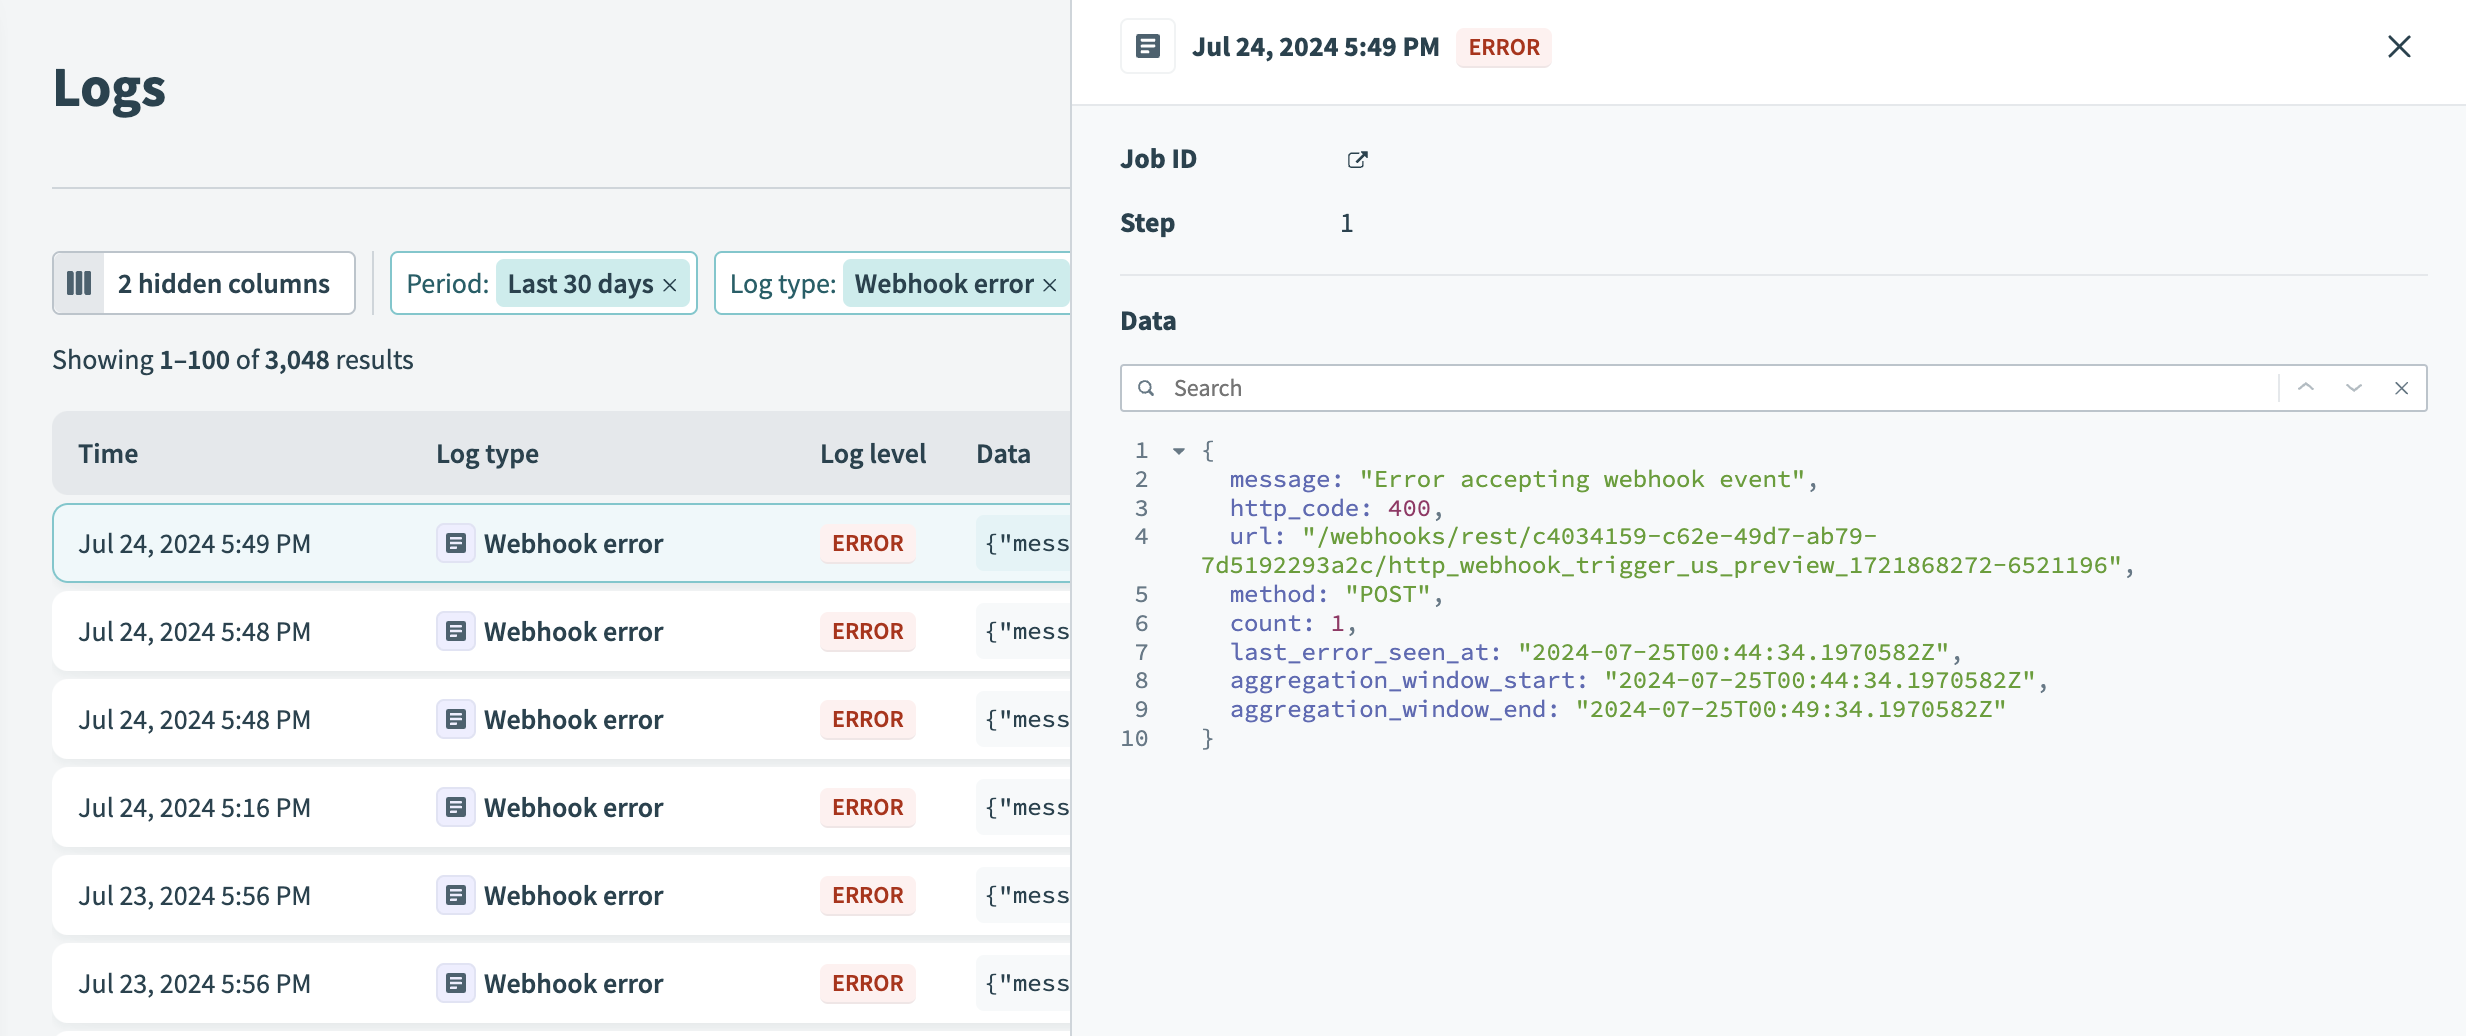Remove the Last 30 days period filter
2466x1036 pixels.
coord(671,284)
